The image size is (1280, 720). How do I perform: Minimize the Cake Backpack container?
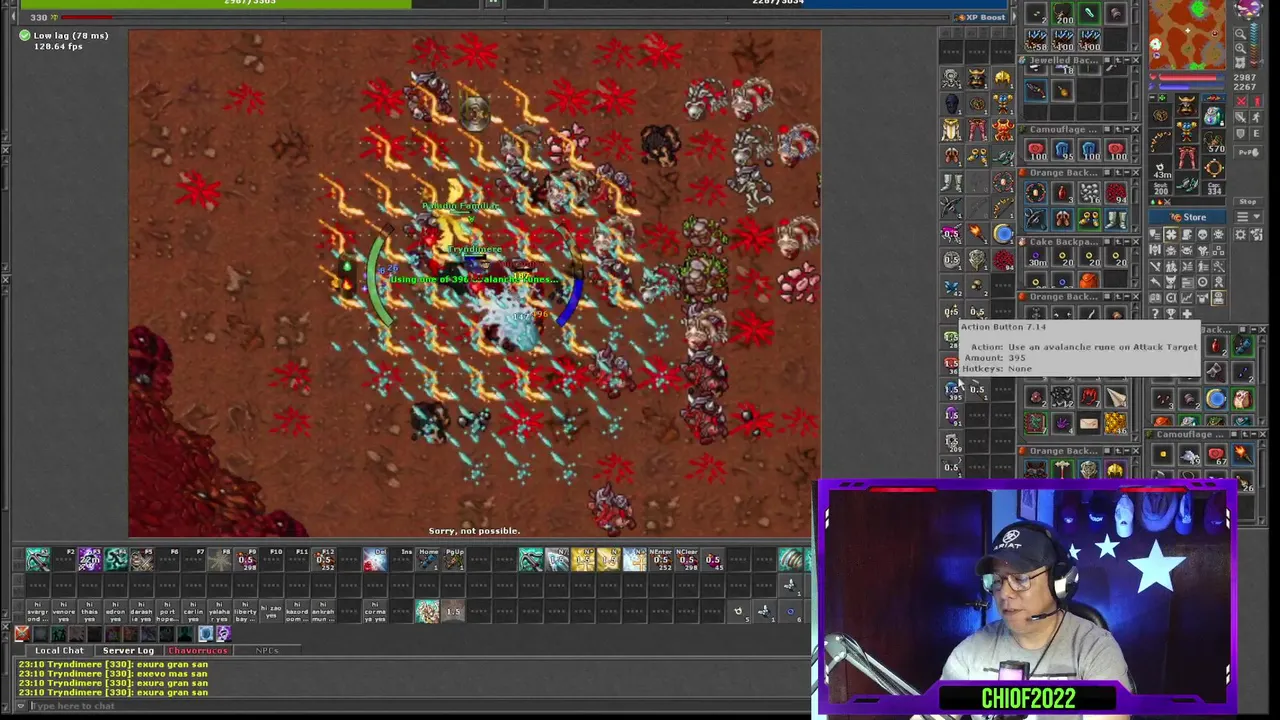[1127, 242]
